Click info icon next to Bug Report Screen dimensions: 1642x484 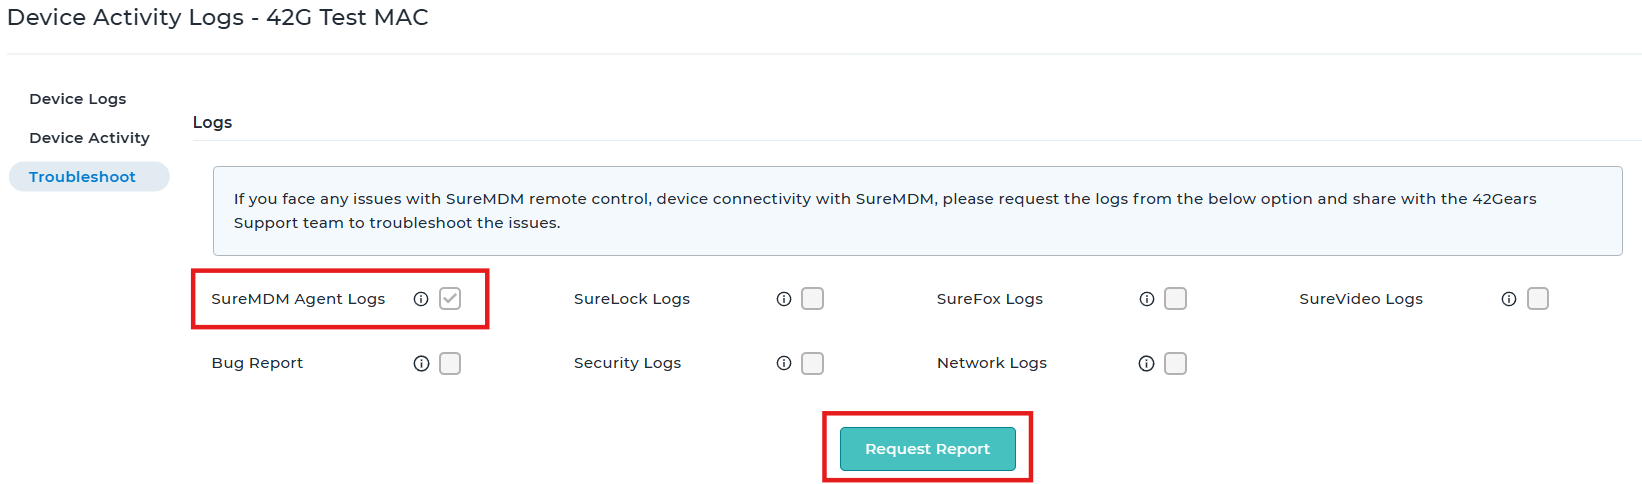click(421, 363)
